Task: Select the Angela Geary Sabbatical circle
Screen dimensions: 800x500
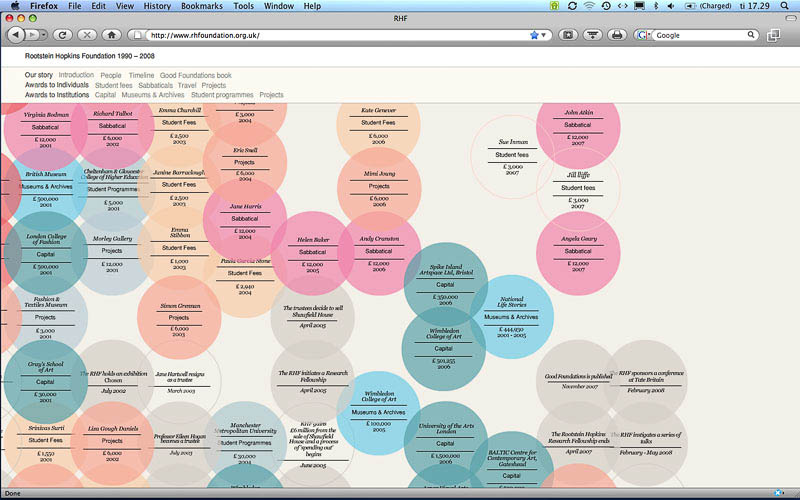Action: pyautogui.click(x=578, y=253)
